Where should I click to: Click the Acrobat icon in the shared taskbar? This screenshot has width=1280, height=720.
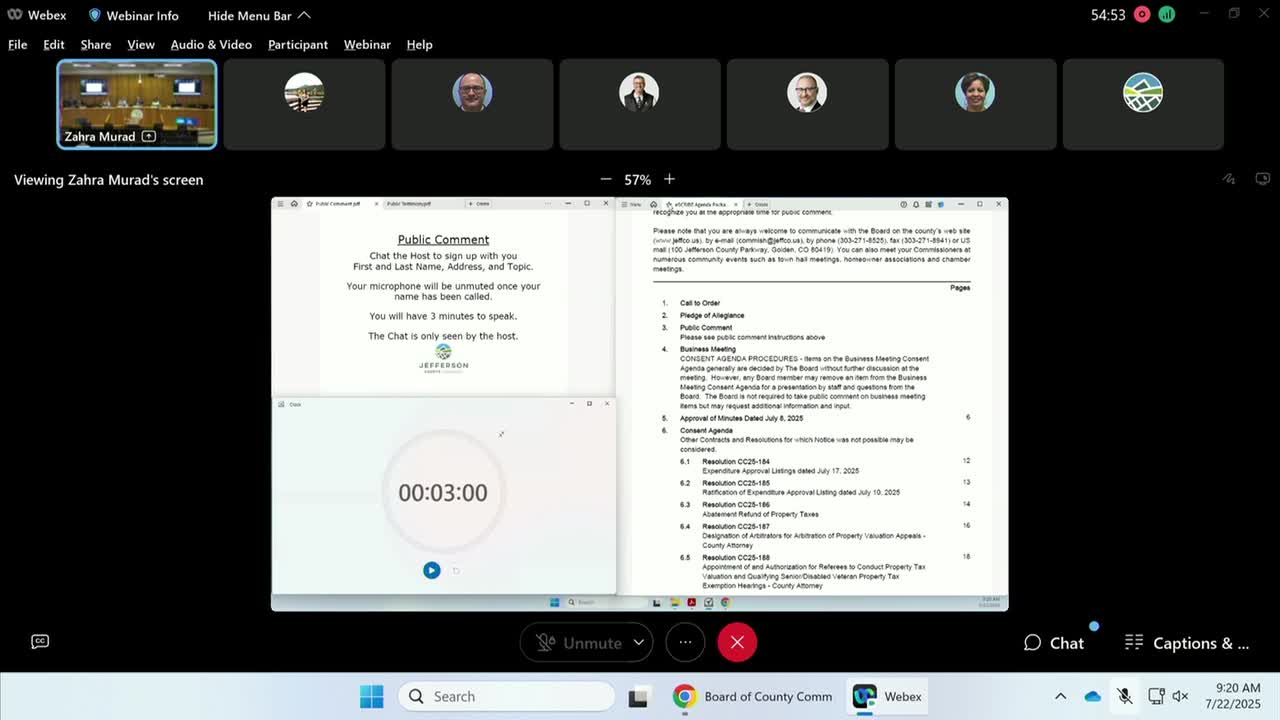click(691, 602)
